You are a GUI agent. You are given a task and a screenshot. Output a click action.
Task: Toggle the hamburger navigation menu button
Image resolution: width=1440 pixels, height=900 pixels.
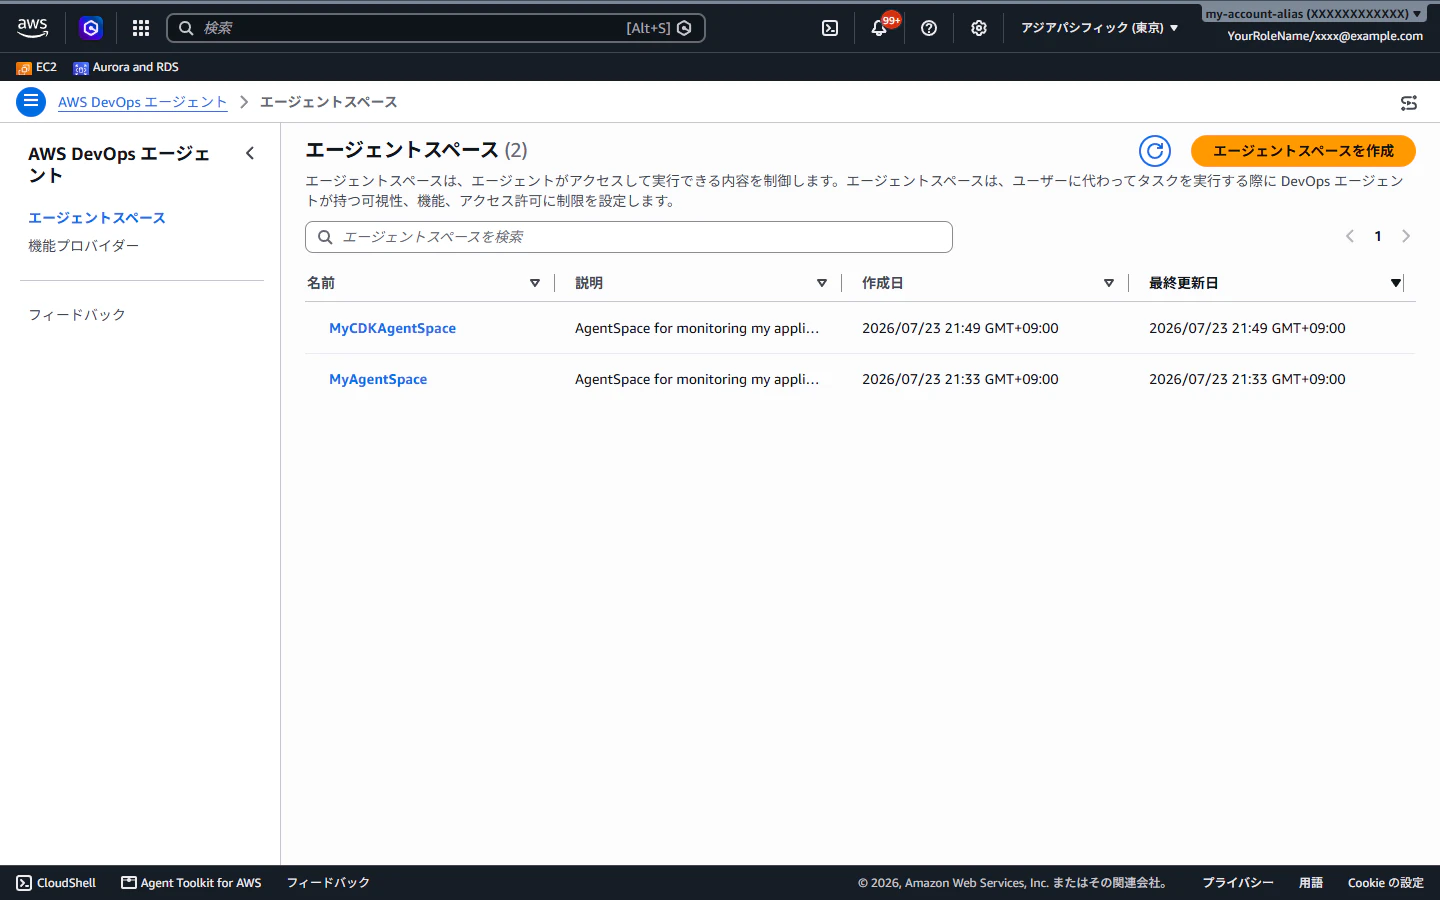coord(31,101)
